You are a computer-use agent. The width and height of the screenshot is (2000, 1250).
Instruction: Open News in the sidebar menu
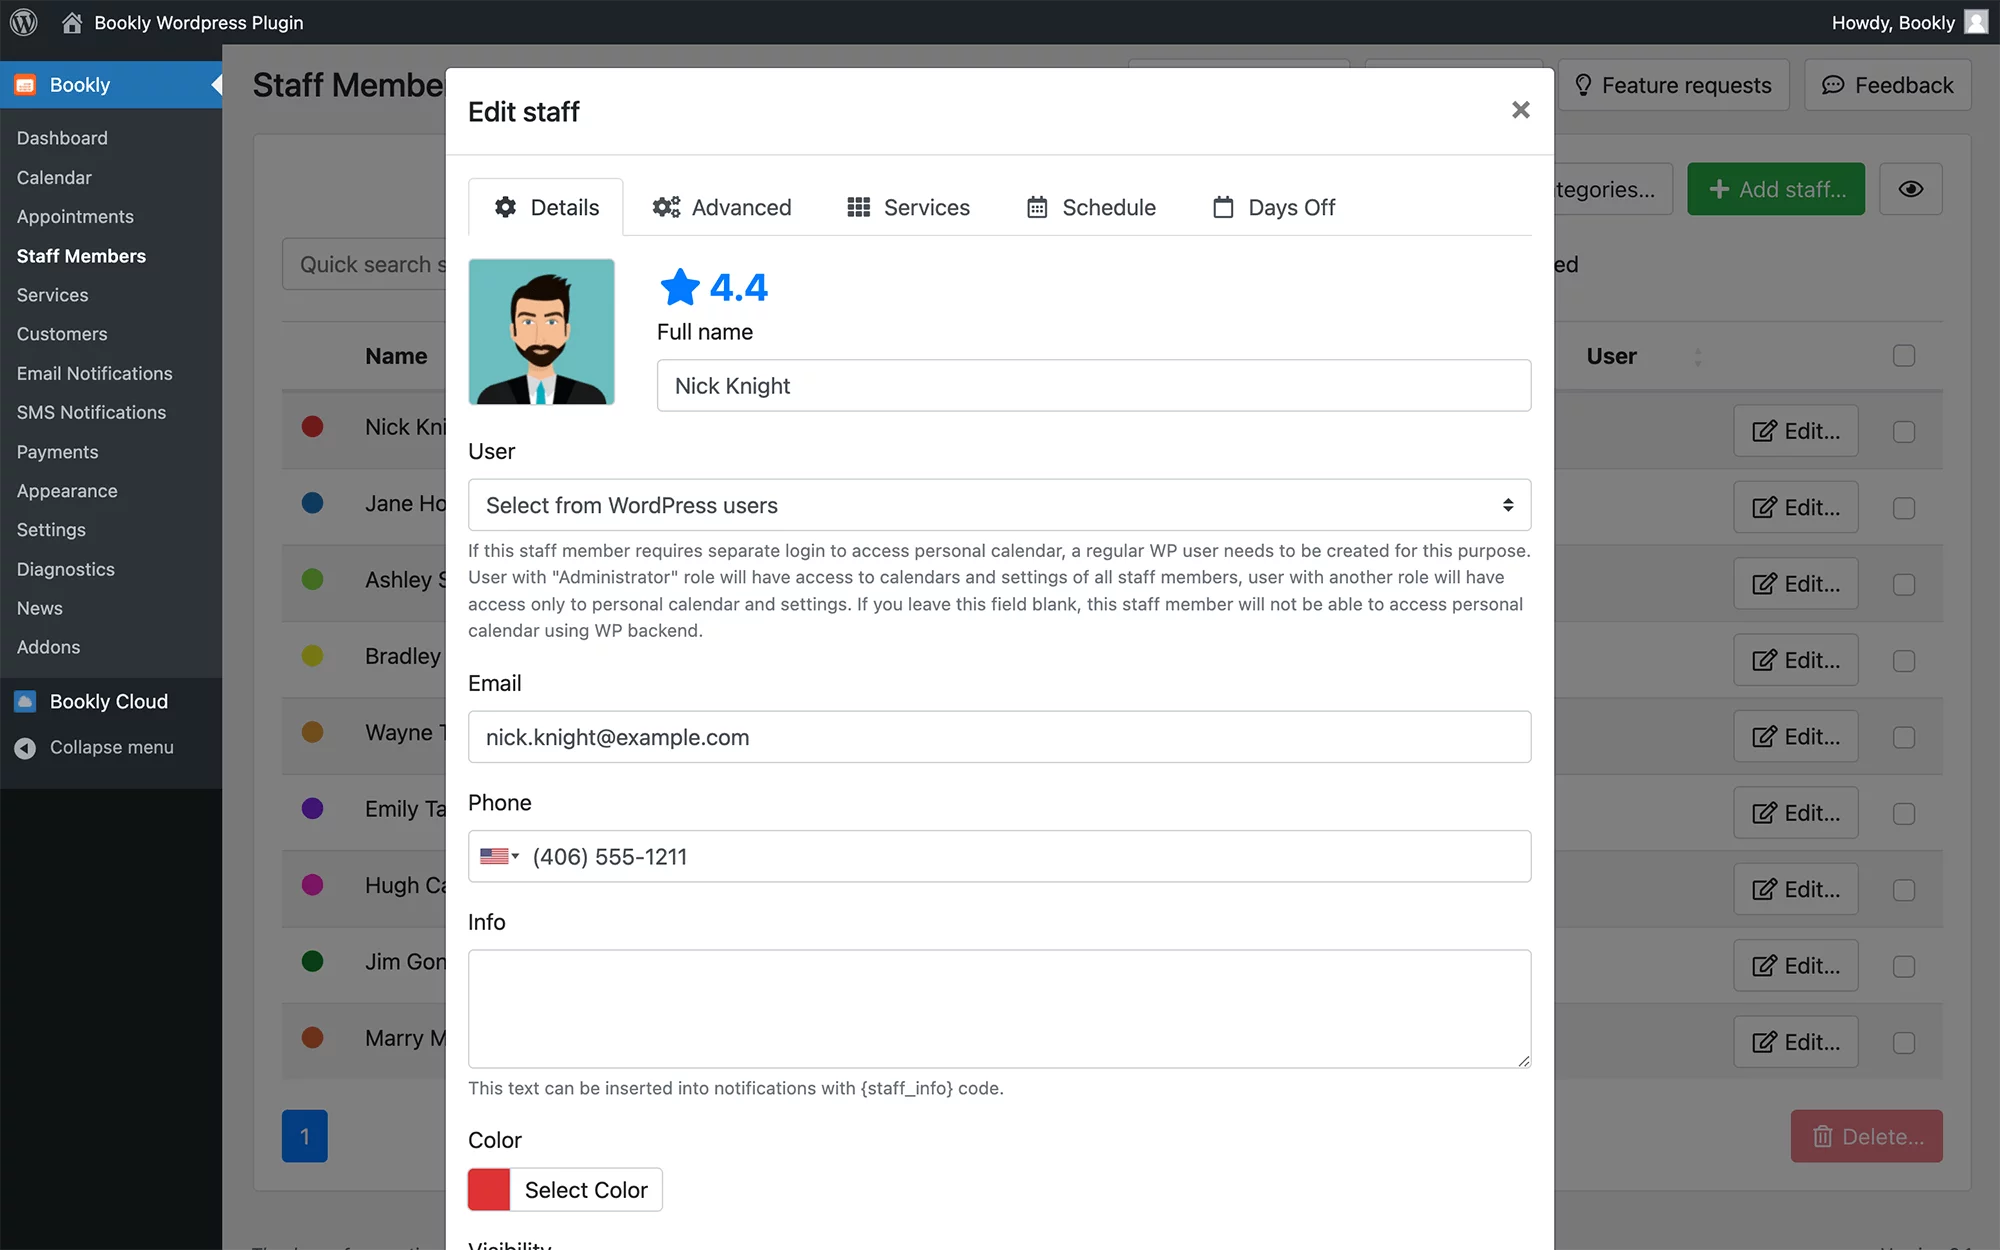point(40,608)
